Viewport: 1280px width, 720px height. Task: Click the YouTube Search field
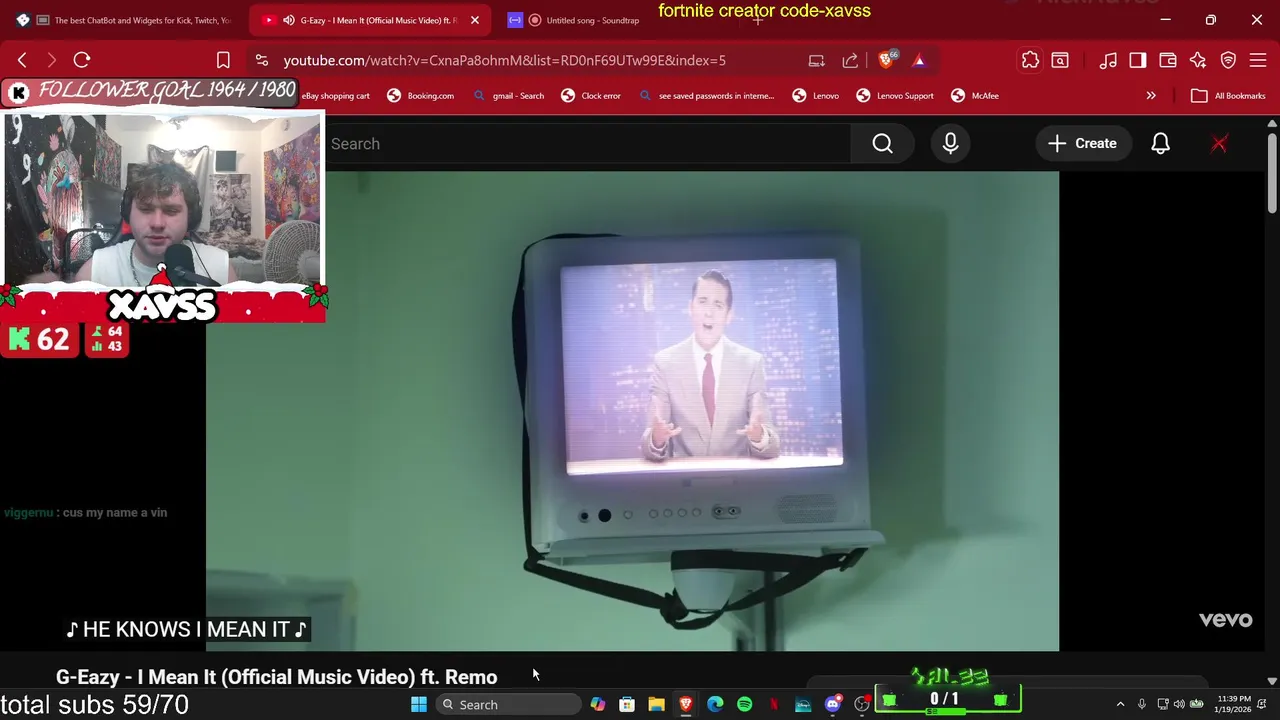588,144
